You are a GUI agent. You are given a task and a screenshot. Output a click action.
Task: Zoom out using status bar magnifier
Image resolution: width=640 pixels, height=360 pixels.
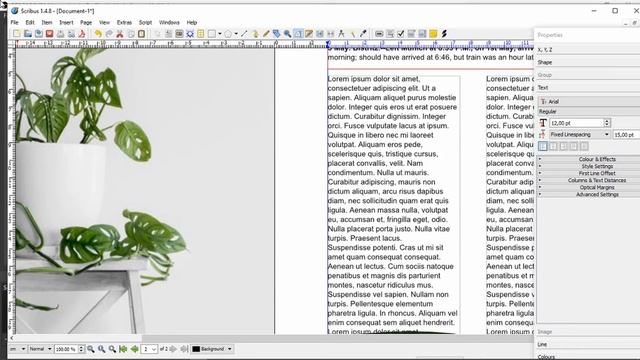[x=91, y=349]
